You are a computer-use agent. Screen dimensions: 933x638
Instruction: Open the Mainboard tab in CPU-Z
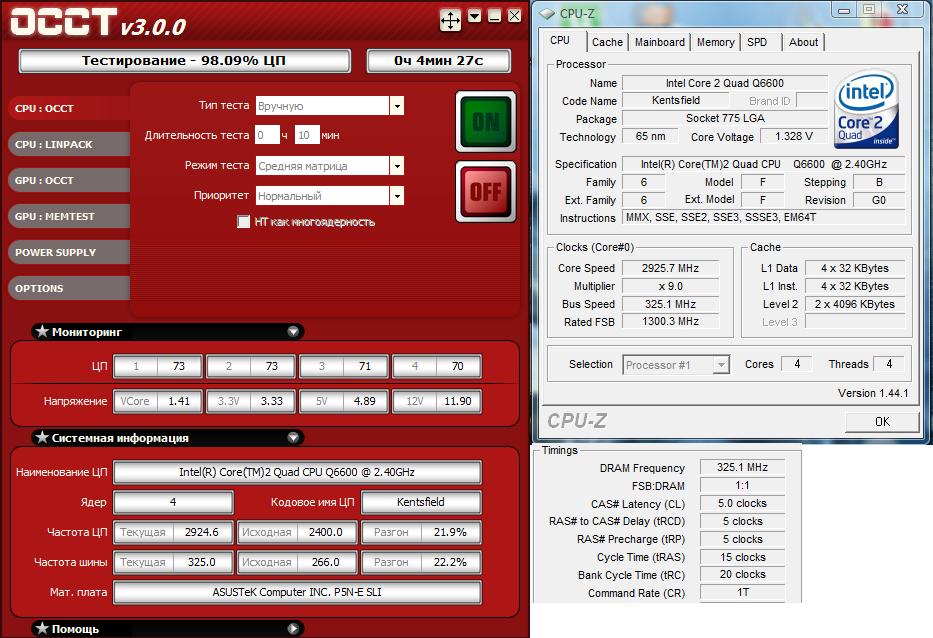660,42
